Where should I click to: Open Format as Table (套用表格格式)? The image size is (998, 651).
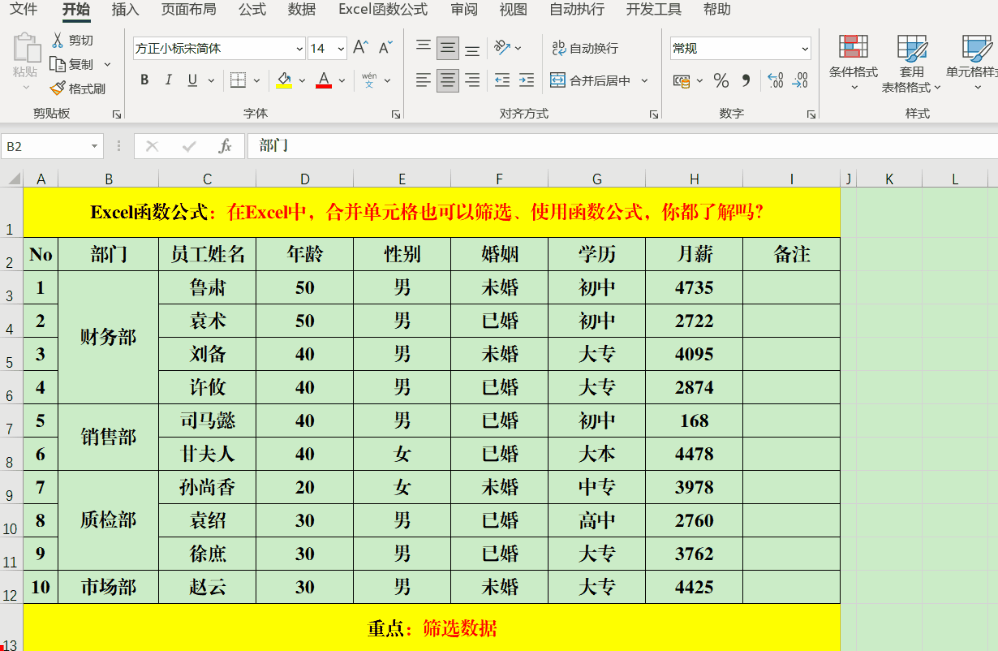pyautogui.click(x=911, y=64)
